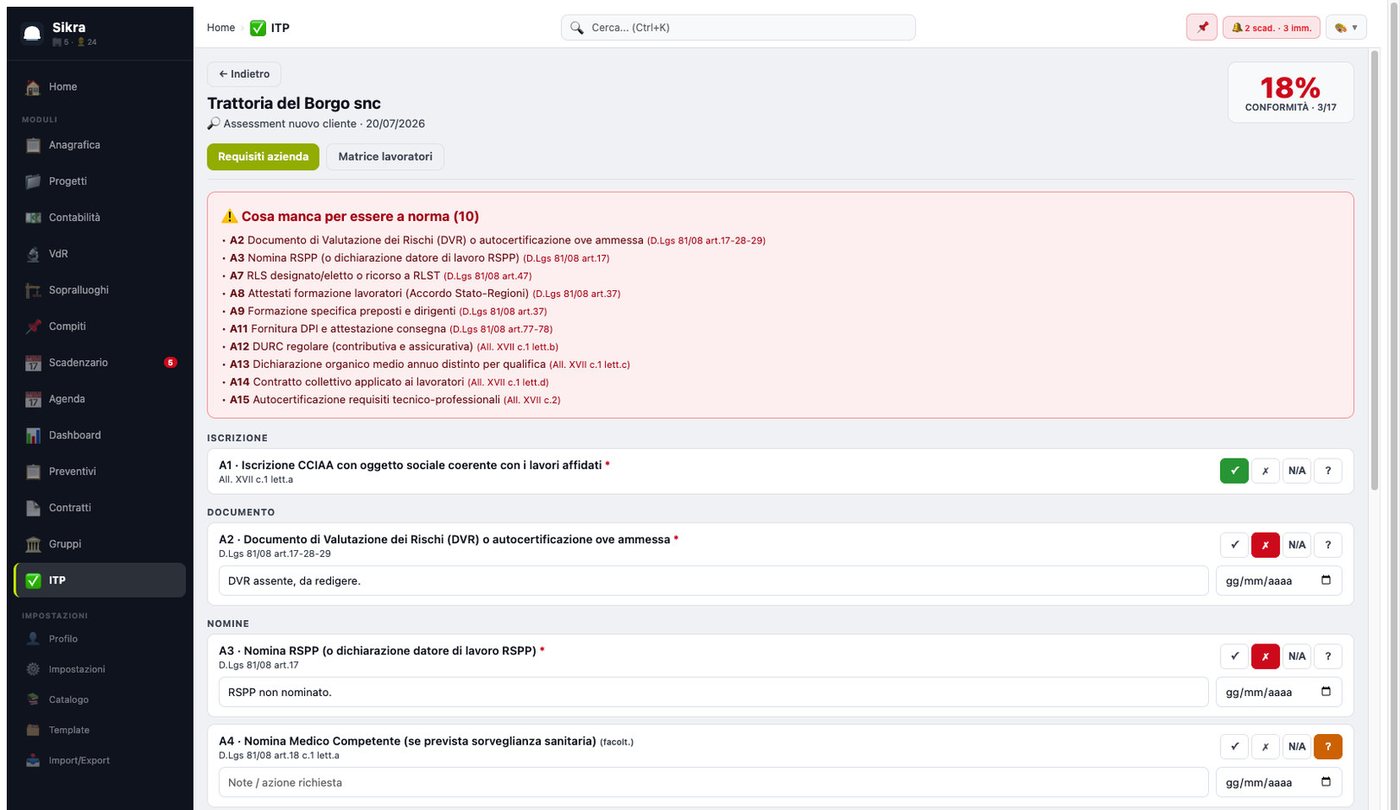
Task: Open Import/Export icon in sidebar
Action: [x=33, y=760]
